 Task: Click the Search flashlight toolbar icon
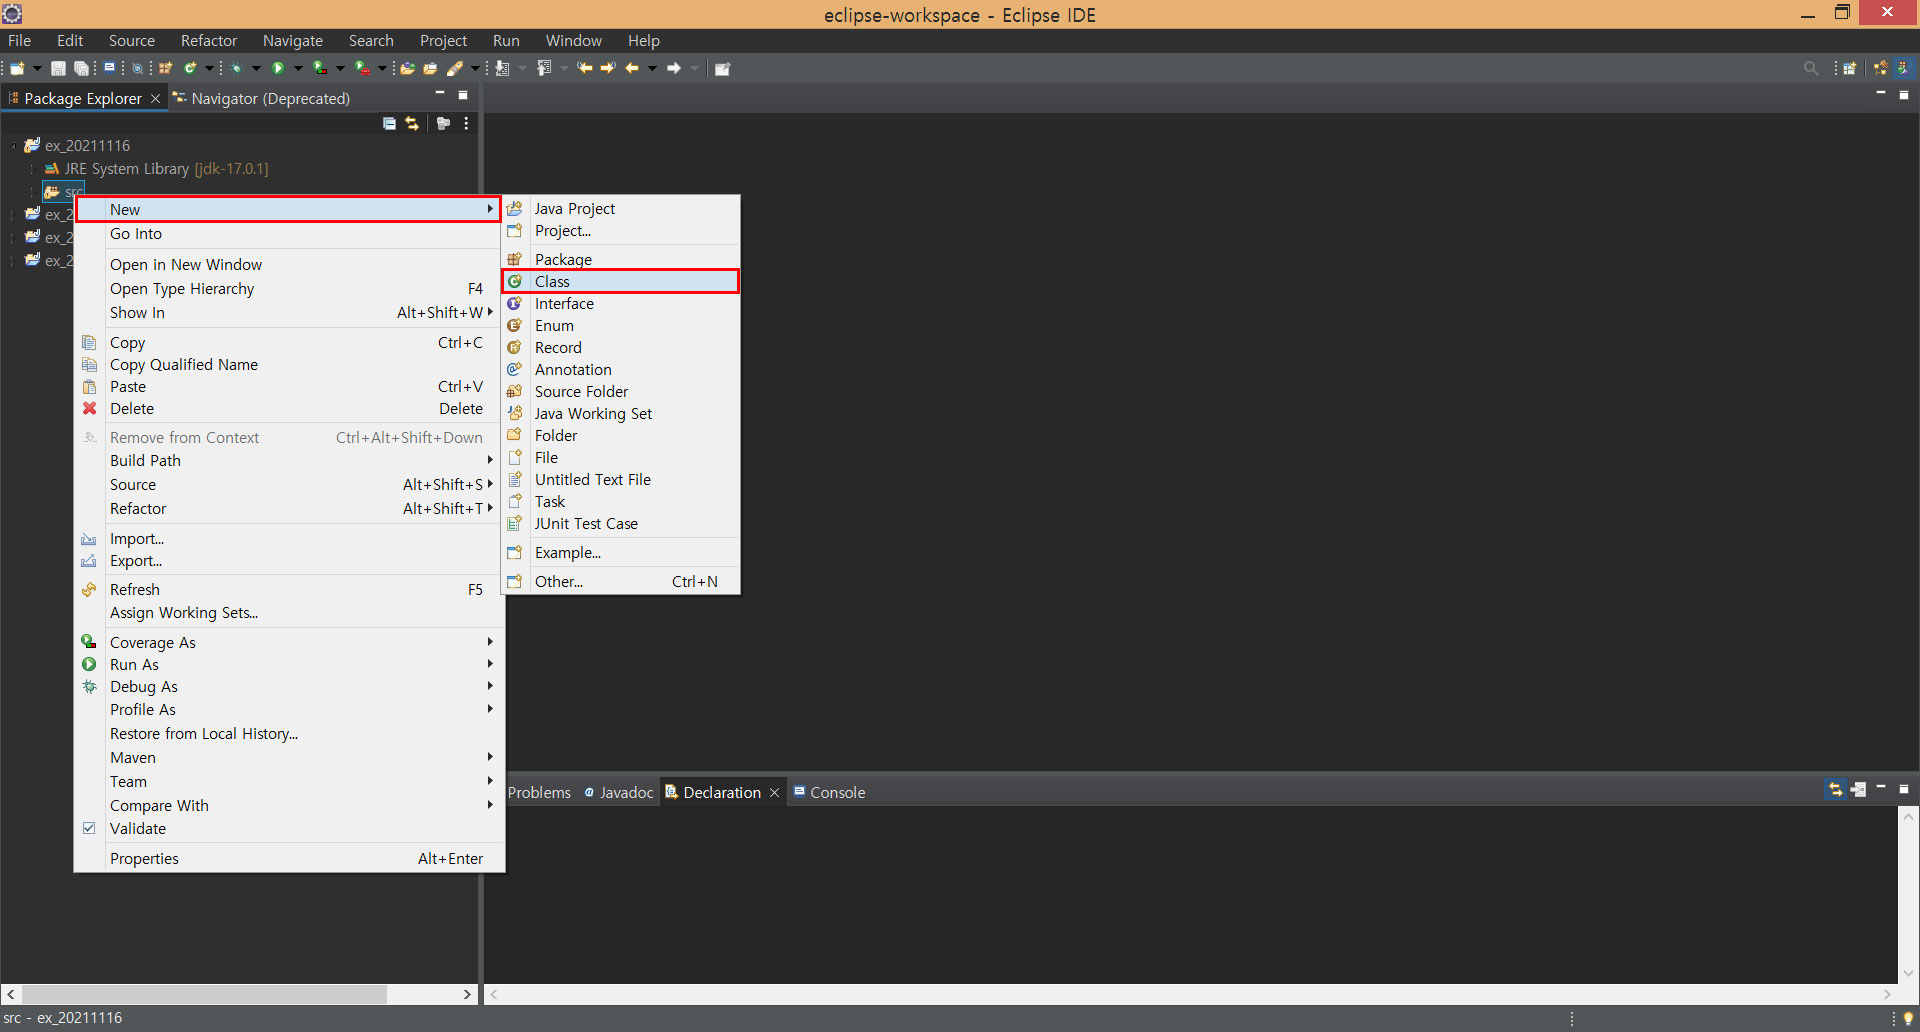pos(455,68)
